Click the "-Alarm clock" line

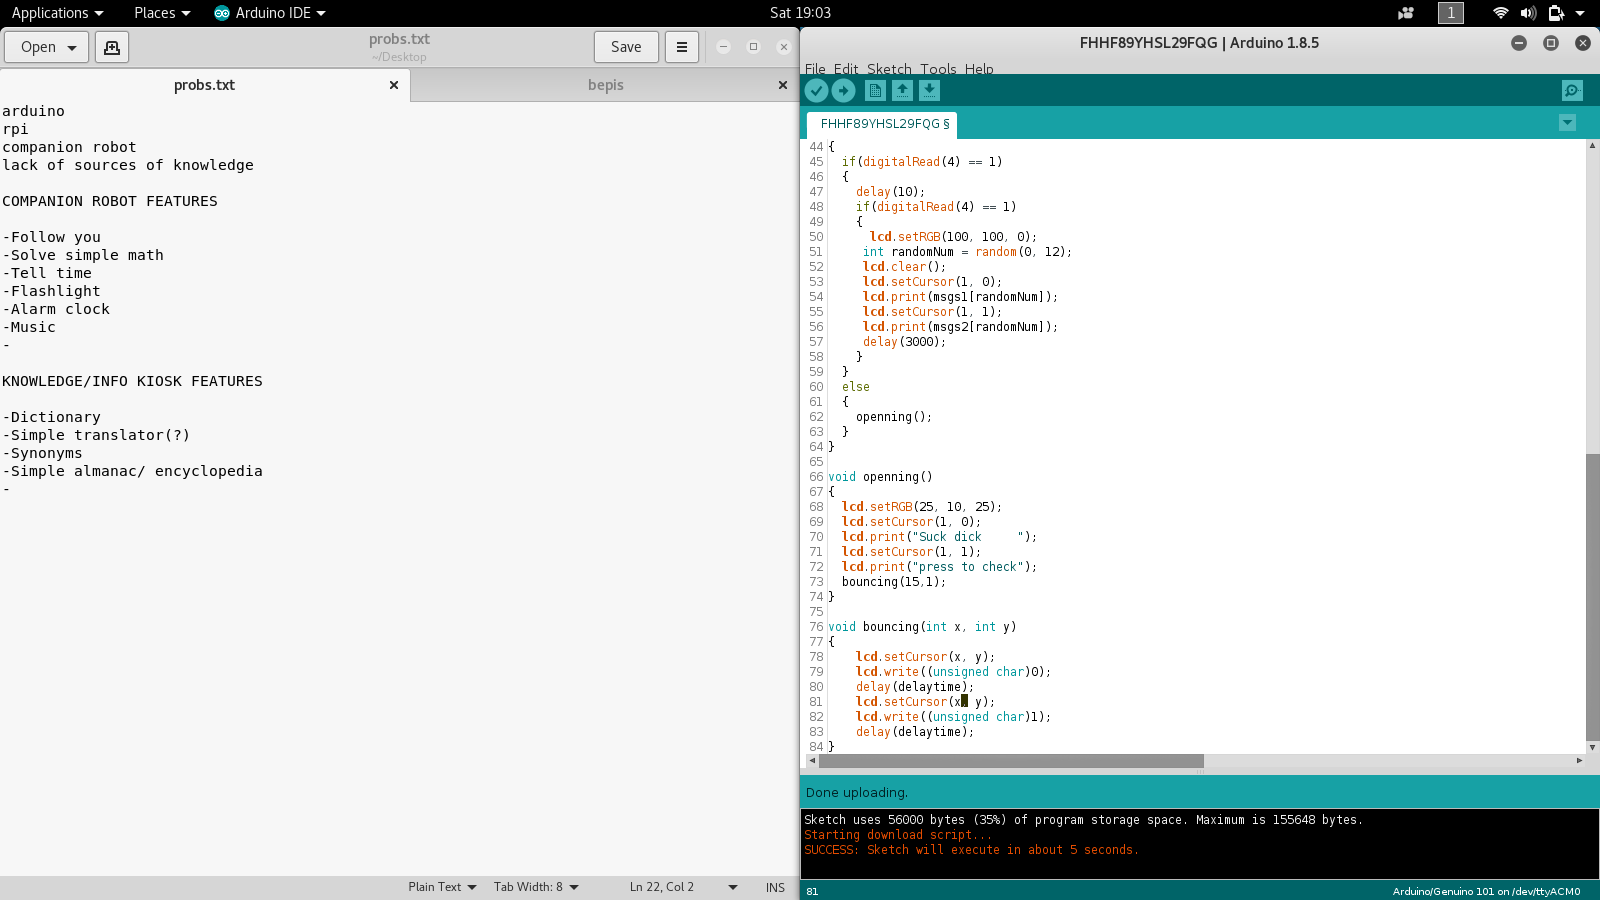(56, 309)
